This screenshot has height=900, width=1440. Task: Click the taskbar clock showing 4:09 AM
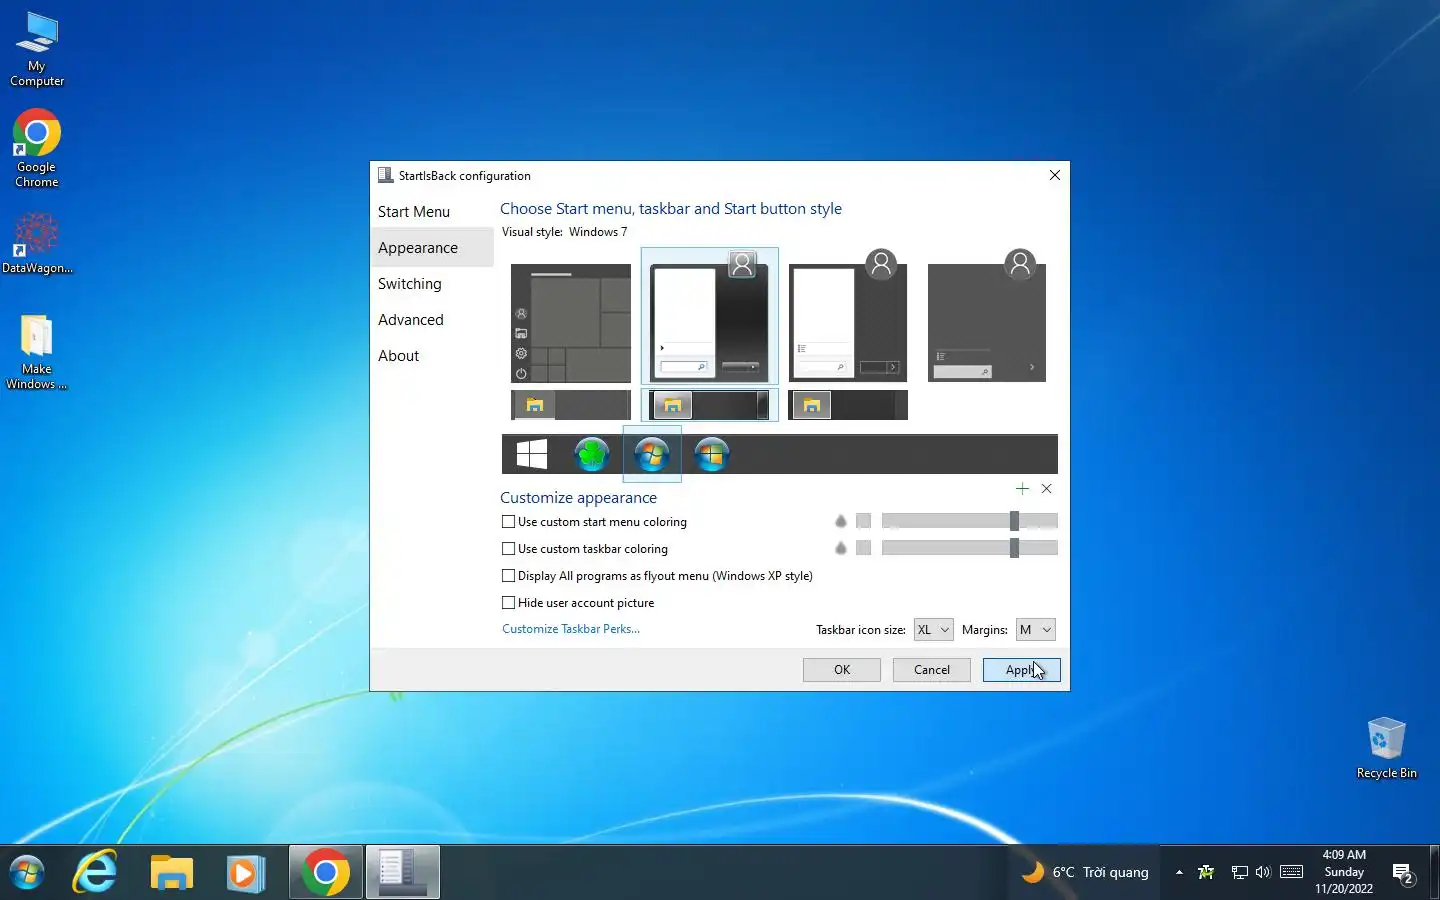tap(1344, 872)
